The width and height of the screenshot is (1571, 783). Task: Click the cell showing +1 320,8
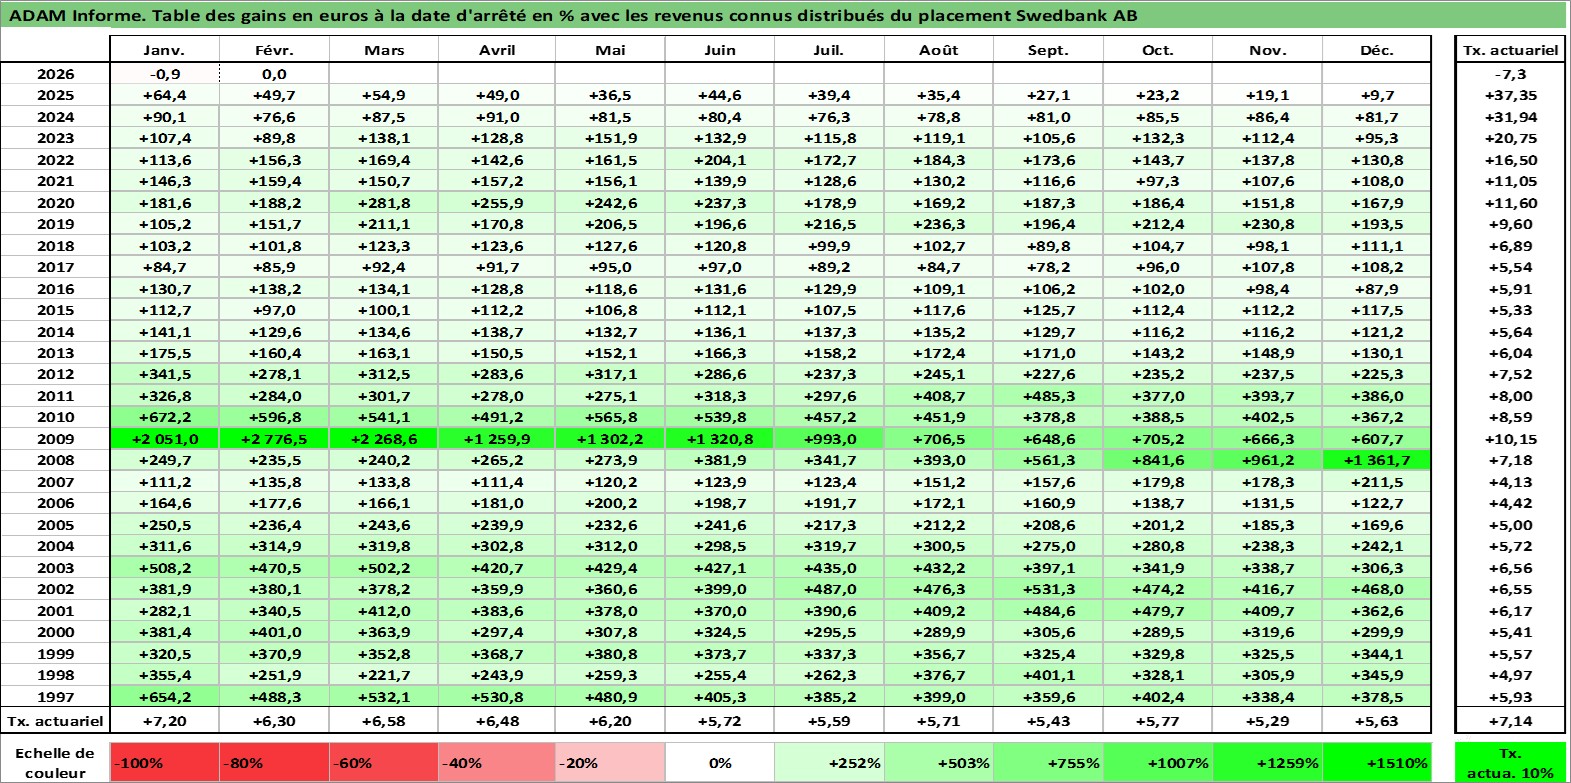(x=720, y=439)
